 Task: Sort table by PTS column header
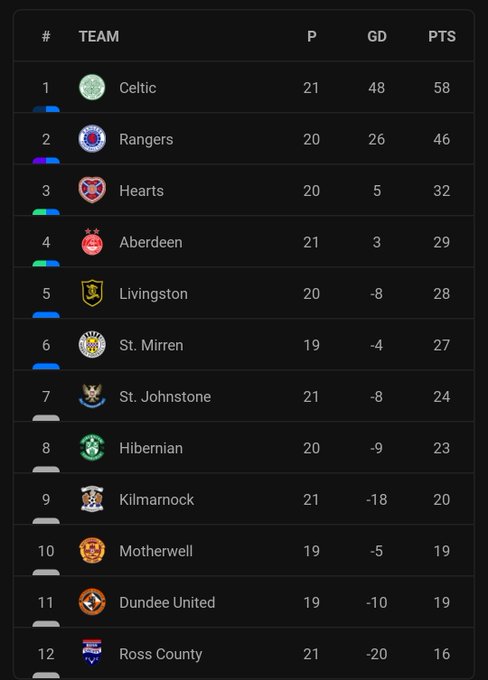pyautogui.click(x=442, y=36)
